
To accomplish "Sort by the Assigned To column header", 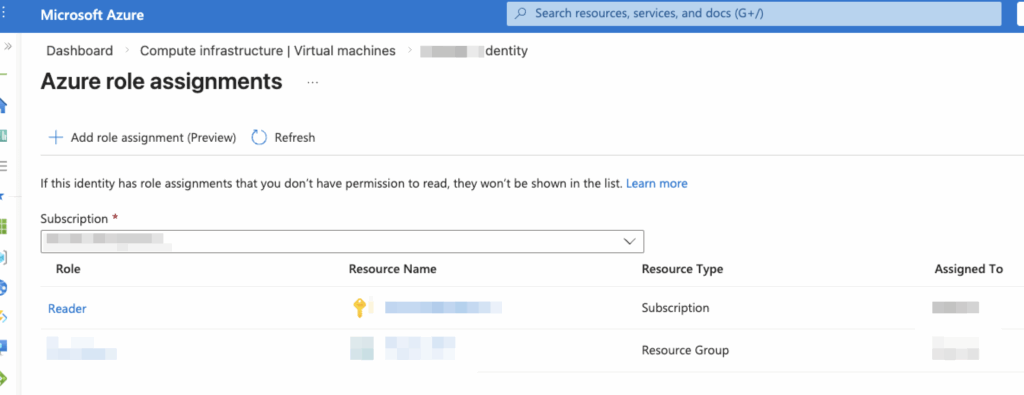I will tap(968, 269).
